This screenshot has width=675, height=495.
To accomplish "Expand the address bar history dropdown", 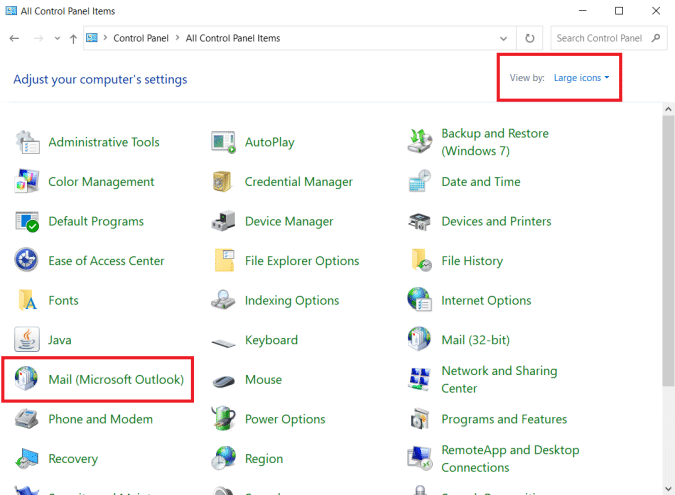I will (503, 38).
